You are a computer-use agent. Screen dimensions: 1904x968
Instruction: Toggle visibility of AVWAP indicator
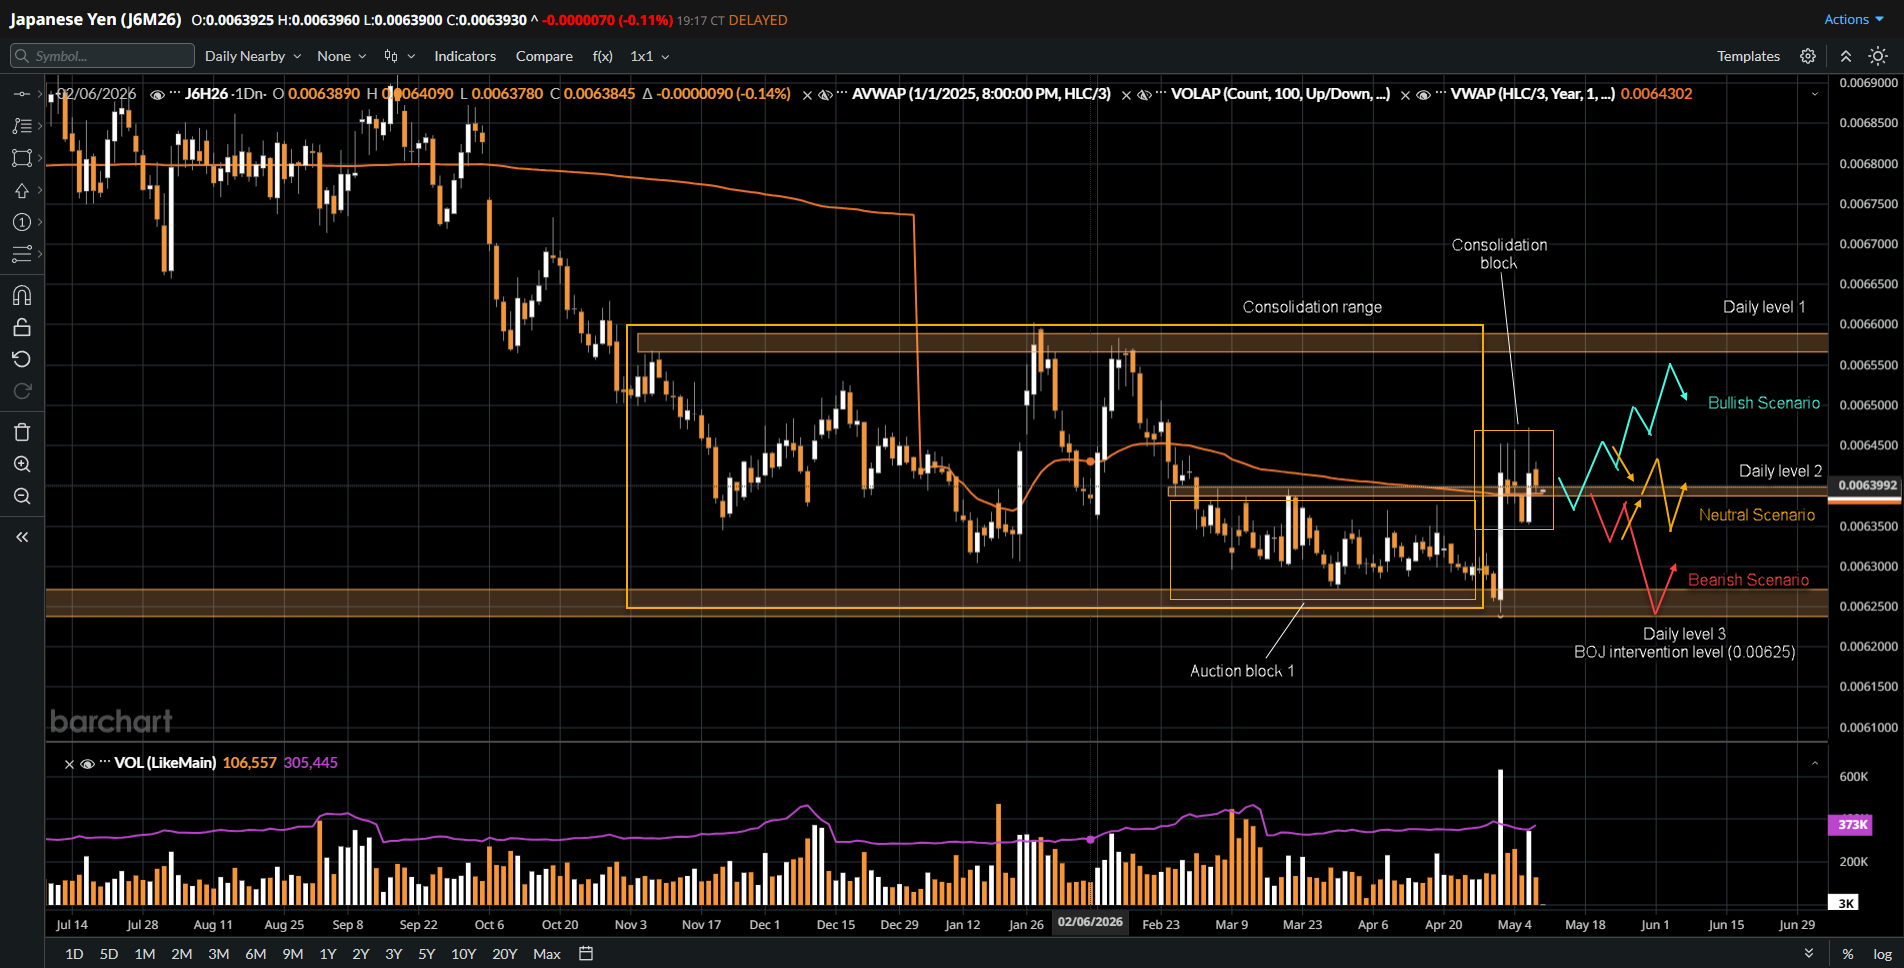tap(825, 94)
